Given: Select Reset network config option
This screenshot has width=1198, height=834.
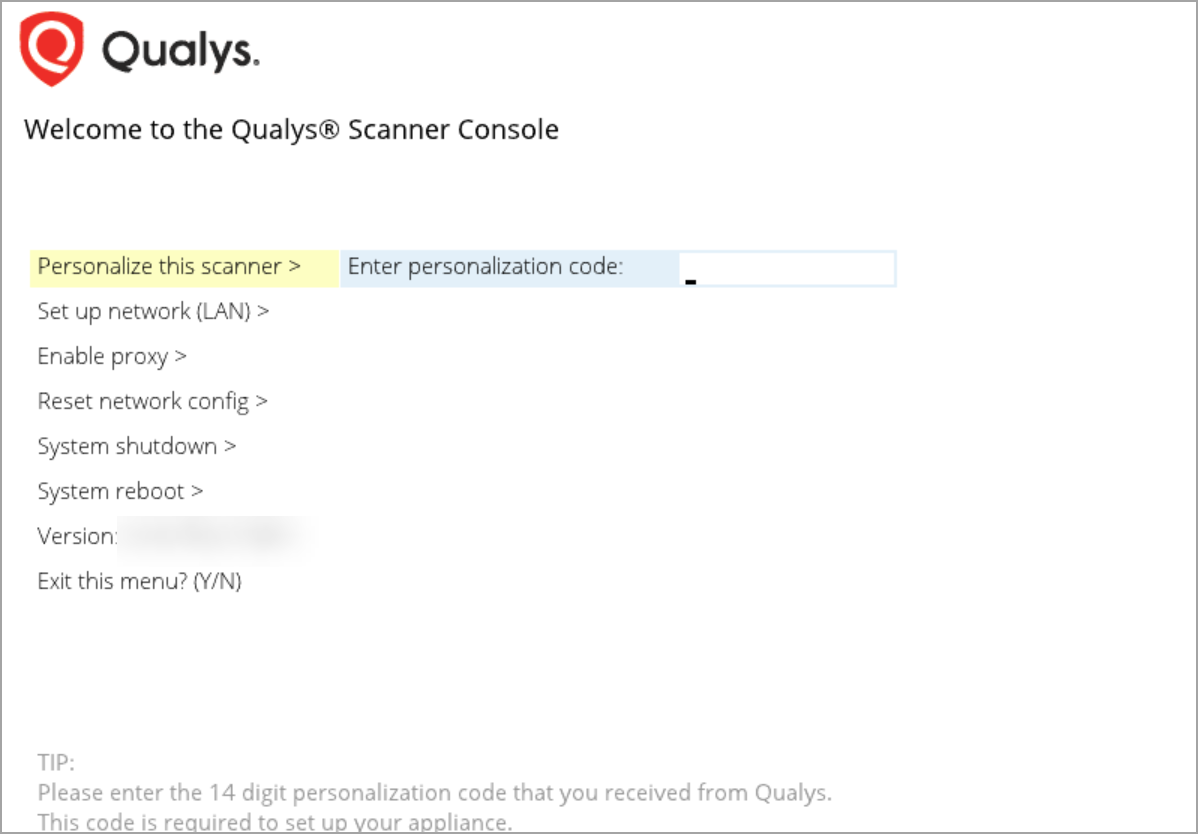Looking at the screenshot, I should [x=152, y=401].
